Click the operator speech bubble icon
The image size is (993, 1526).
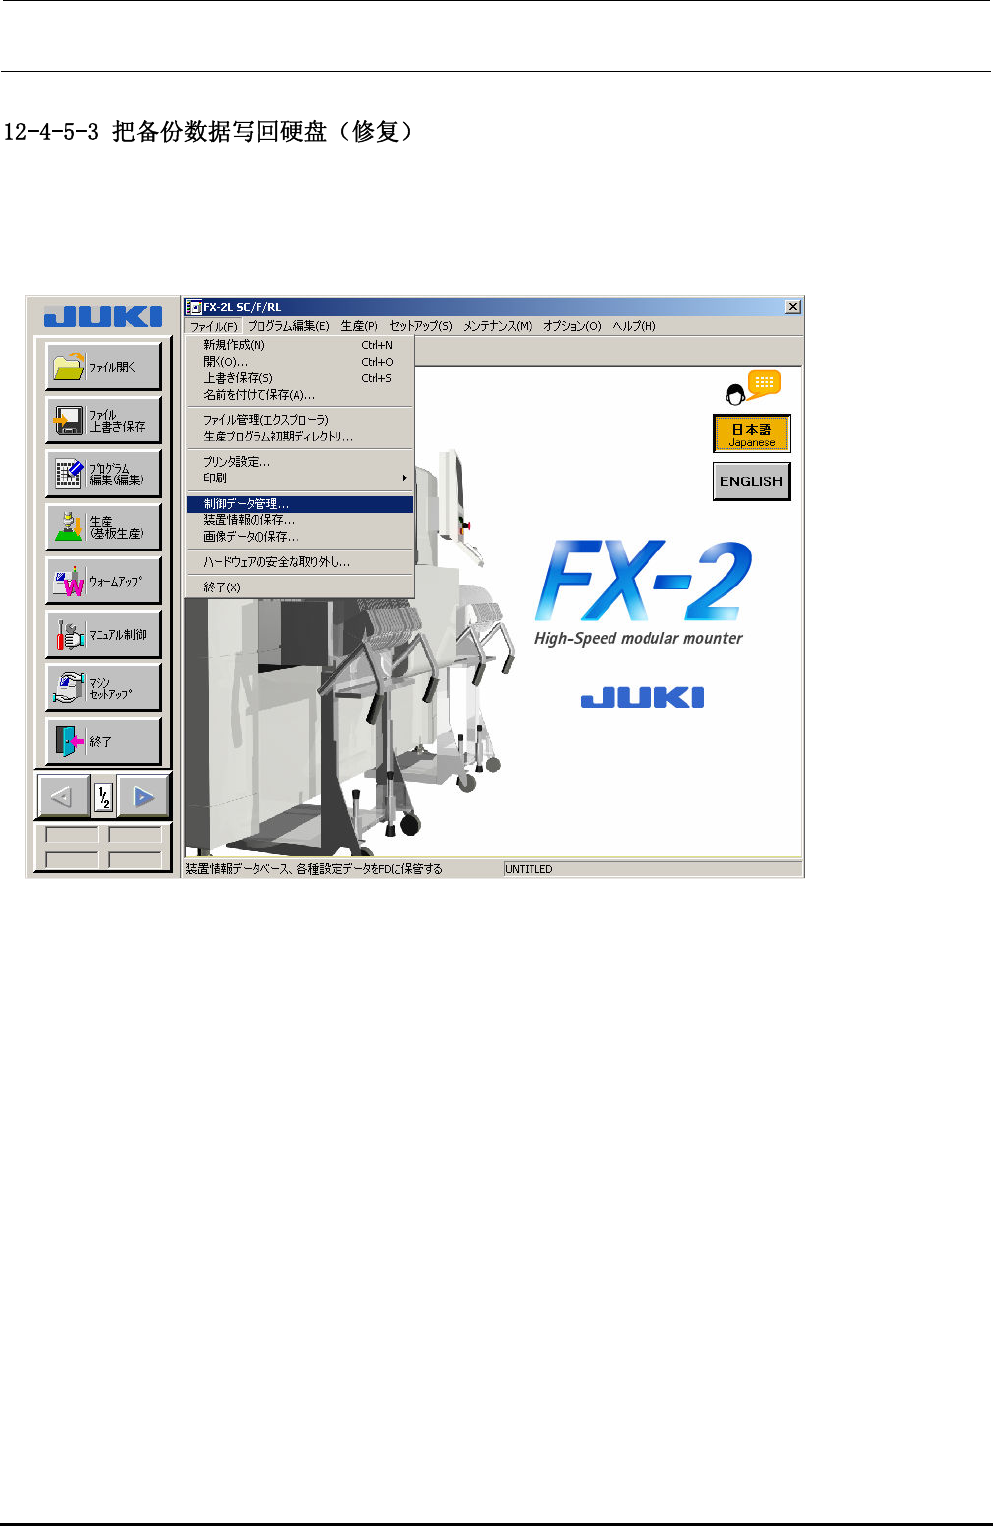point(753,388)
